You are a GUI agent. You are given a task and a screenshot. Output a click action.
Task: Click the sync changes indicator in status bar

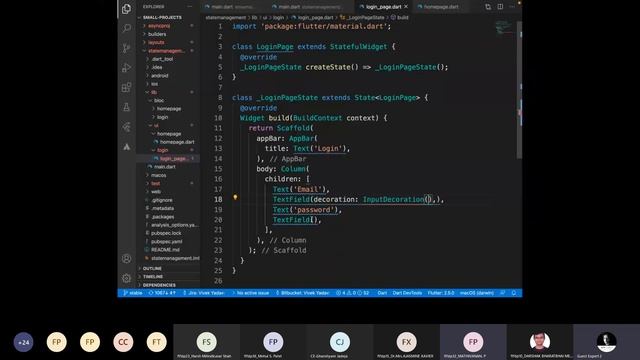[162, 293]
